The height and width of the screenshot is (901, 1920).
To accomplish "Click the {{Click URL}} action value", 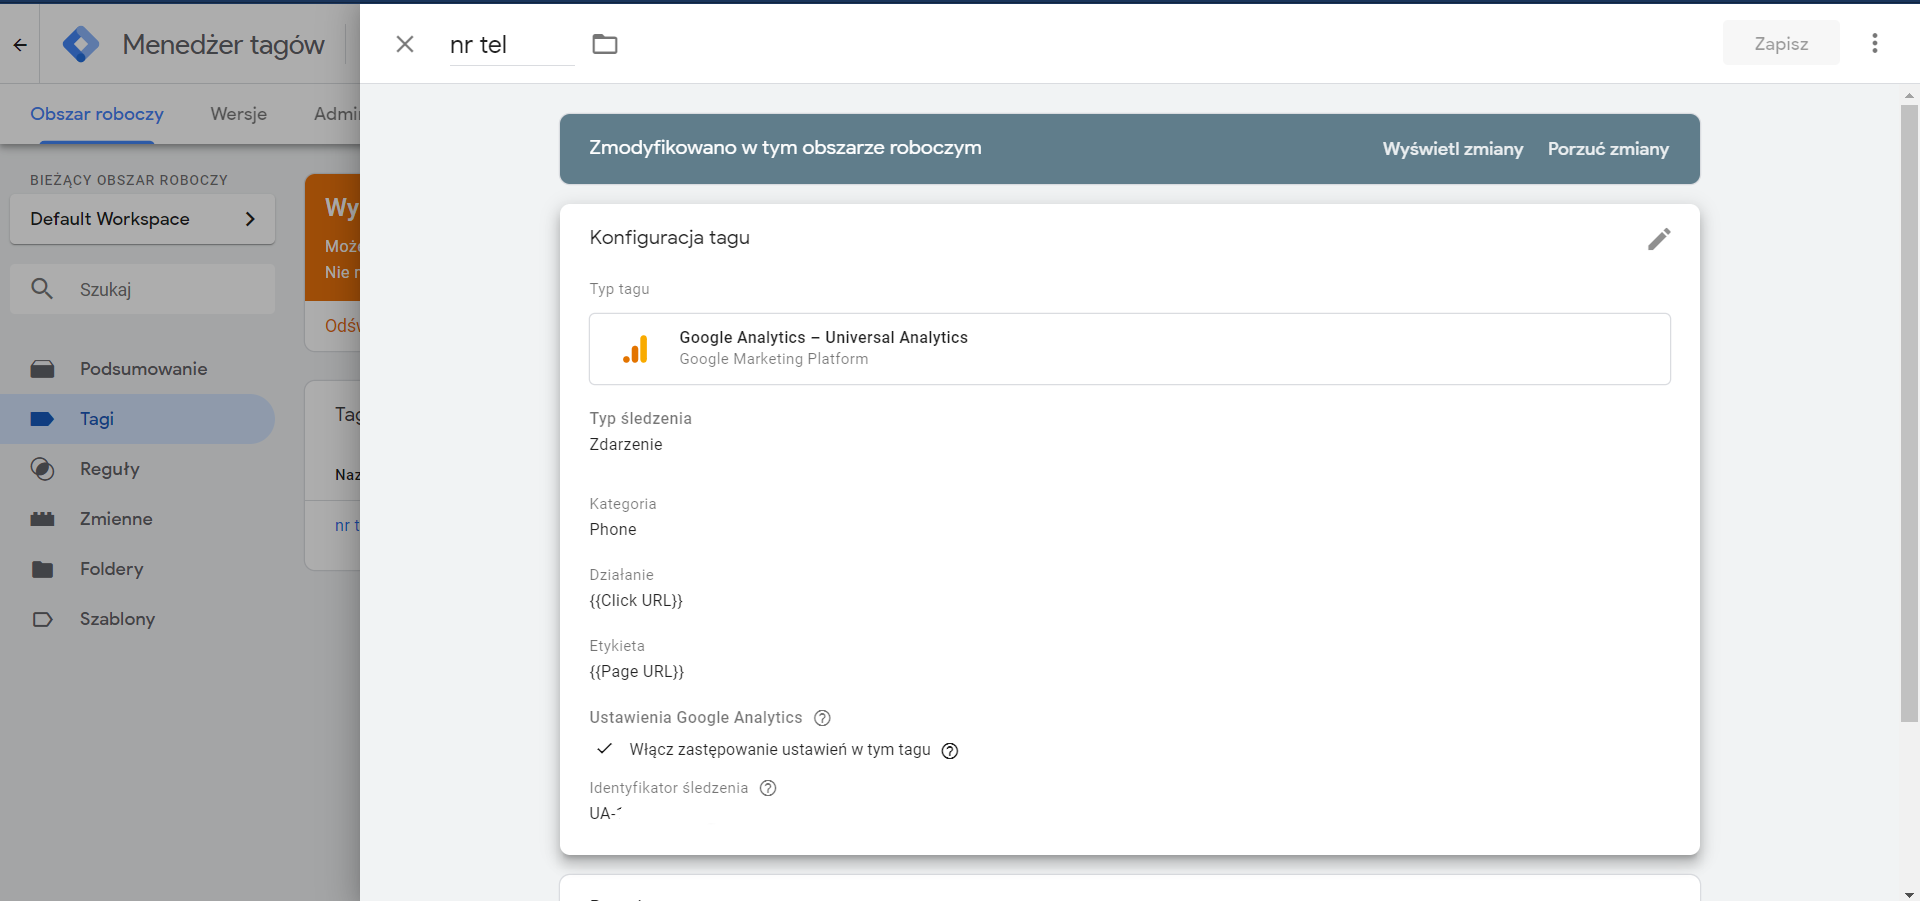I will pos(636,601).
